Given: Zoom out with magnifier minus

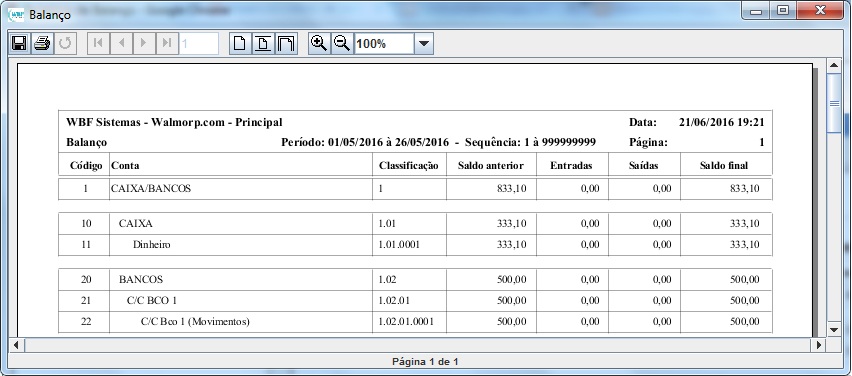Looking at the screenshot, I should pyautogui.click(x=342, y=43).
